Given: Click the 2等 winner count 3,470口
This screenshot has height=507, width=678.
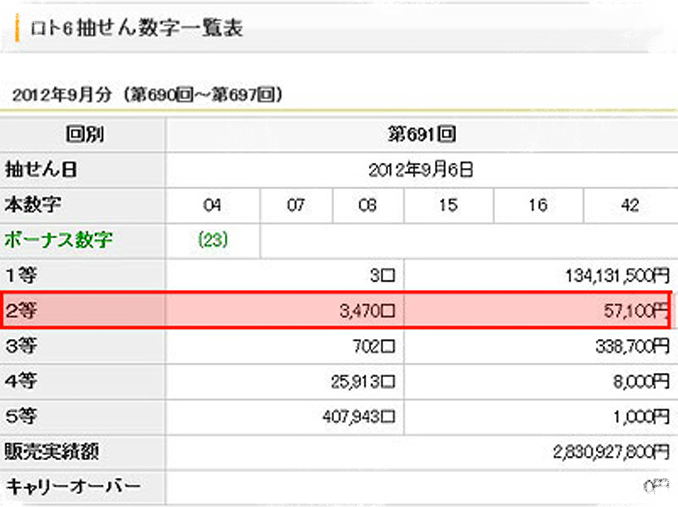Looking at the screenshot, I should pos(368,311).
